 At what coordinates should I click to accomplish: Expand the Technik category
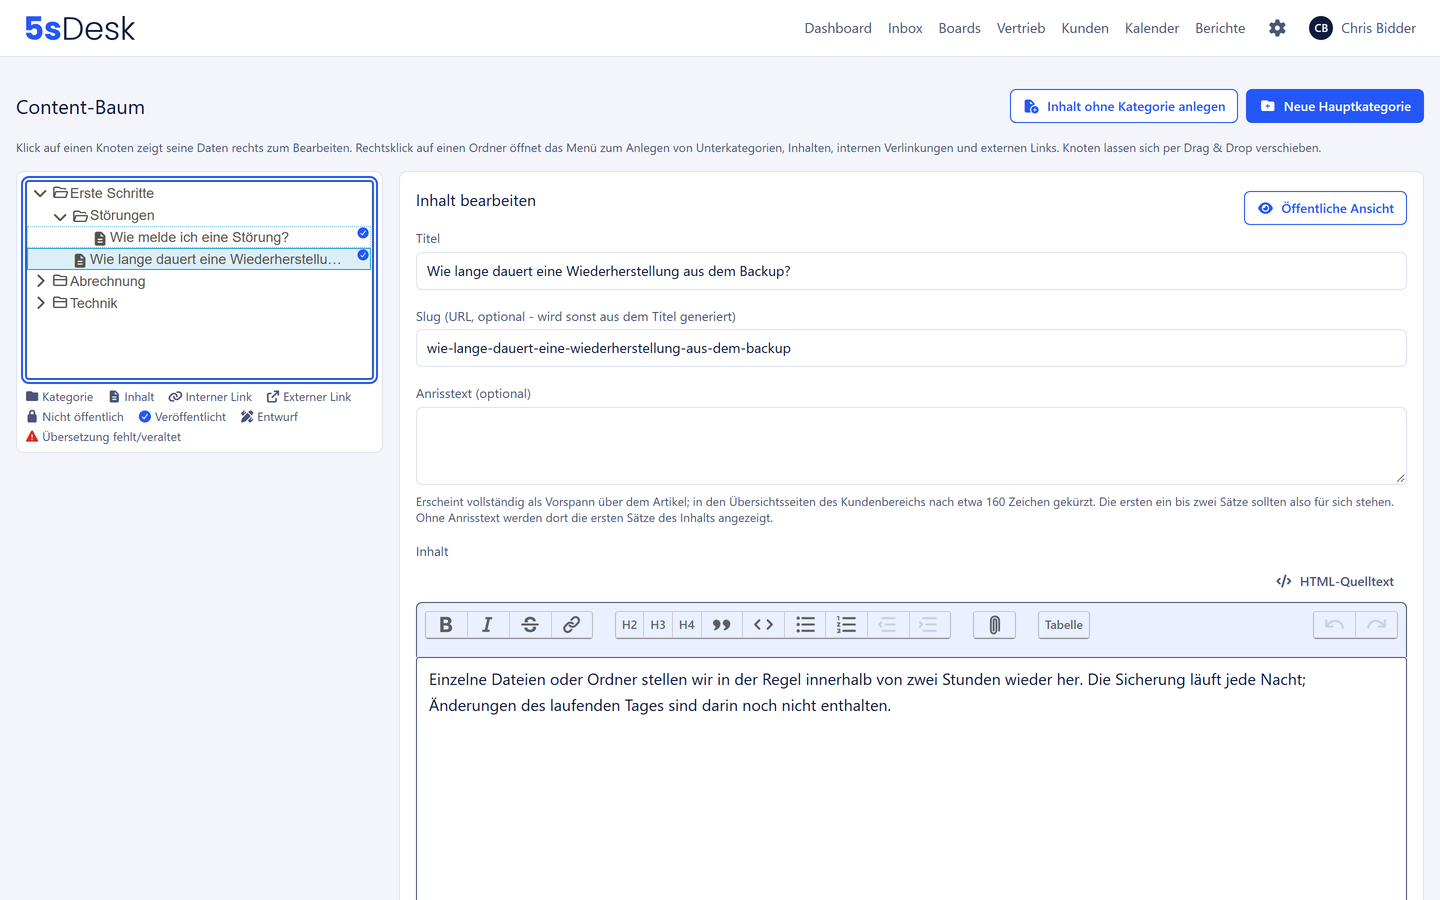coord(40,303)
